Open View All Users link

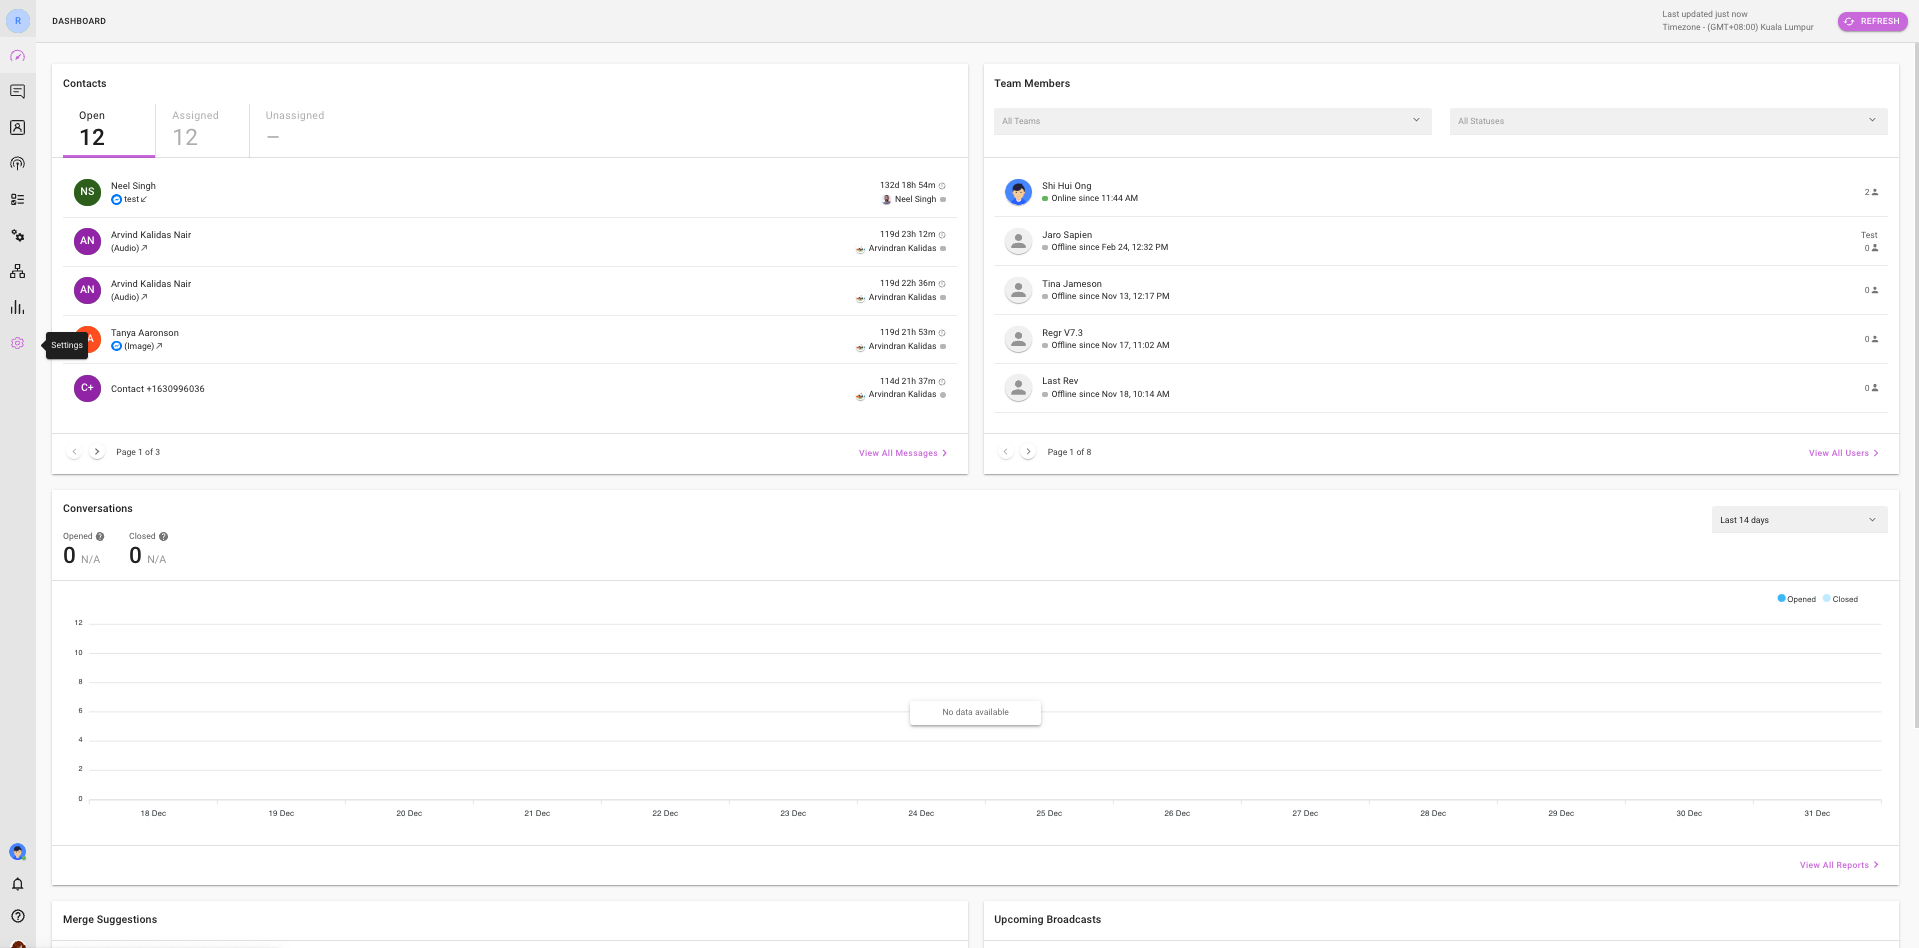click(x=1843, y=453)
